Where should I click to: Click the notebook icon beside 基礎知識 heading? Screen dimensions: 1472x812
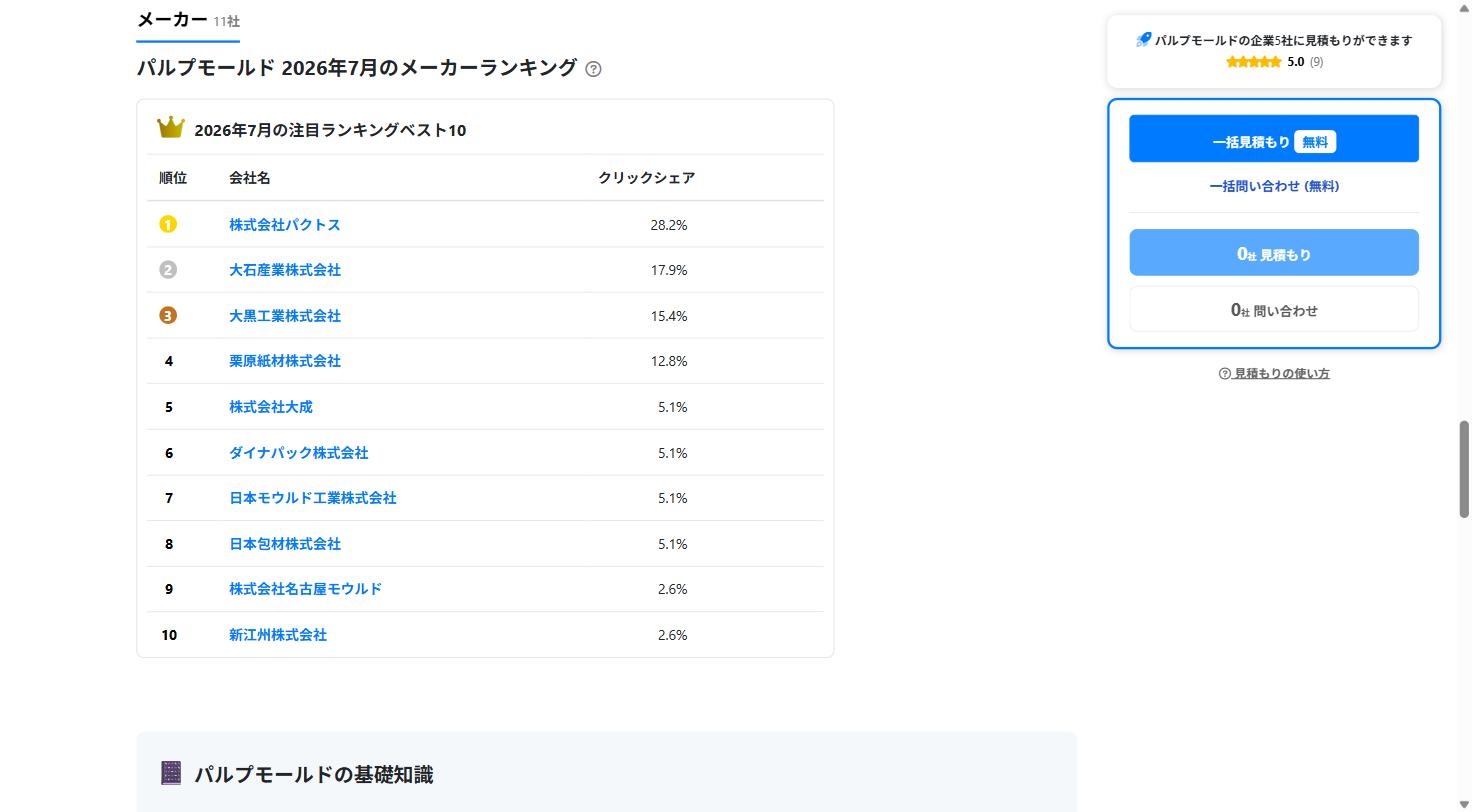[171, 773]
